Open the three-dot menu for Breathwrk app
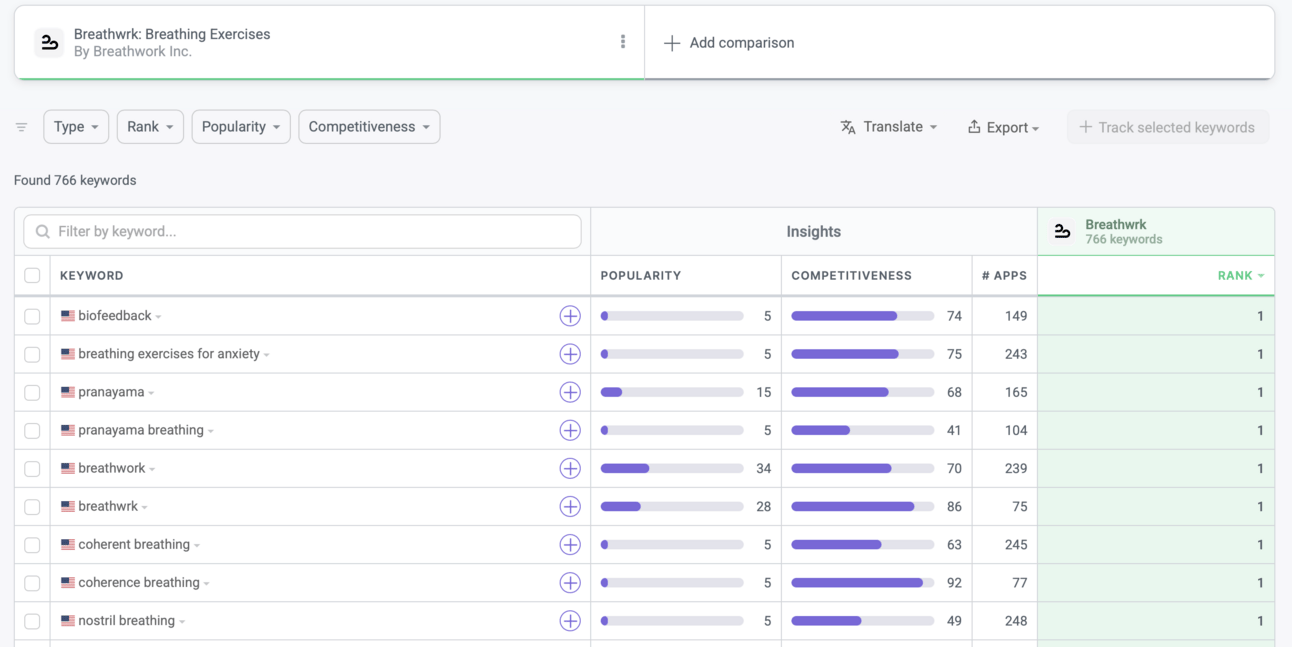Image resolution: width=1292 pixels, height=647 pixels. pyautogui.click(x=623, y=42)
